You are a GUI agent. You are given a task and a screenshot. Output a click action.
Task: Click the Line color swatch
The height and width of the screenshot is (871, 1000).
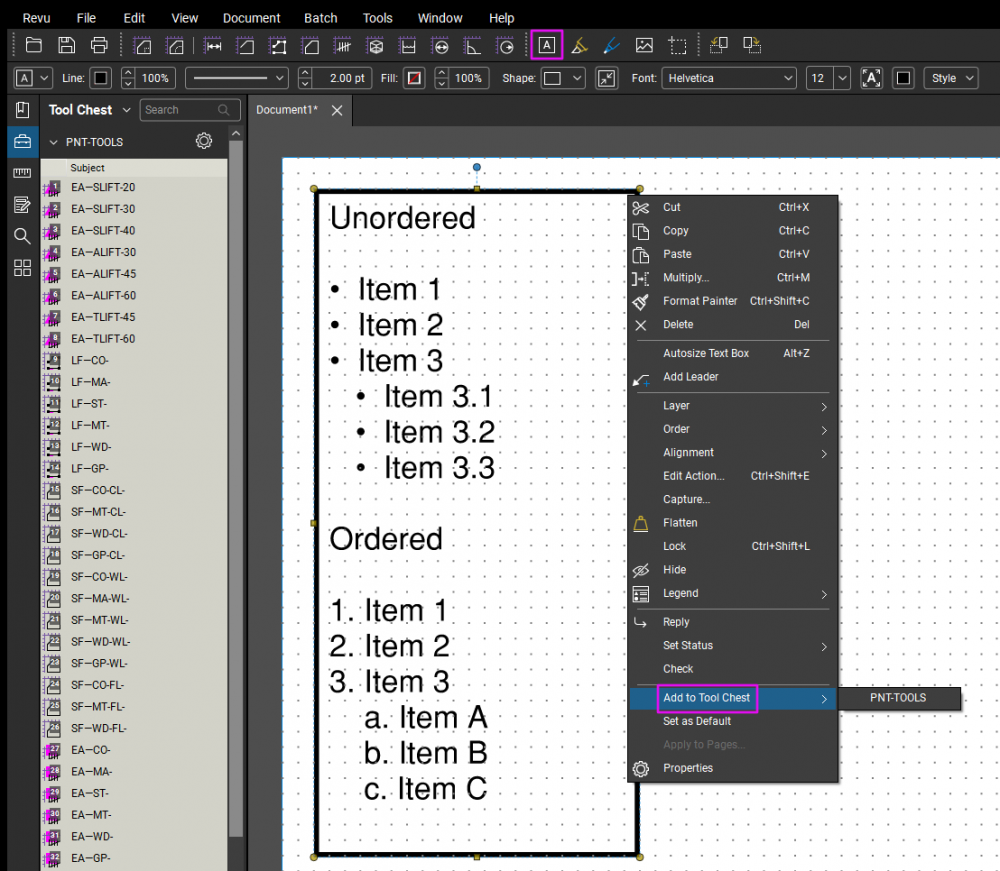coord(101,78)
